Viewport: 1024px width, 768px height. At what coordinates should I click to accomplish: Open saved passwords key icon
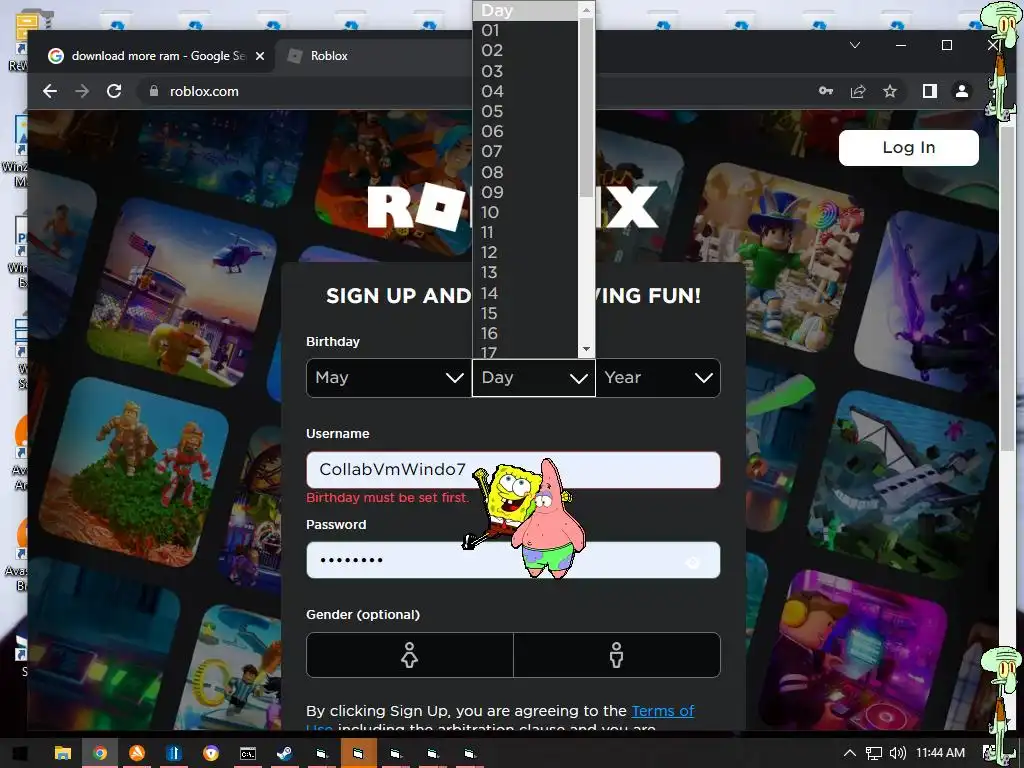(x=825, y=91)
